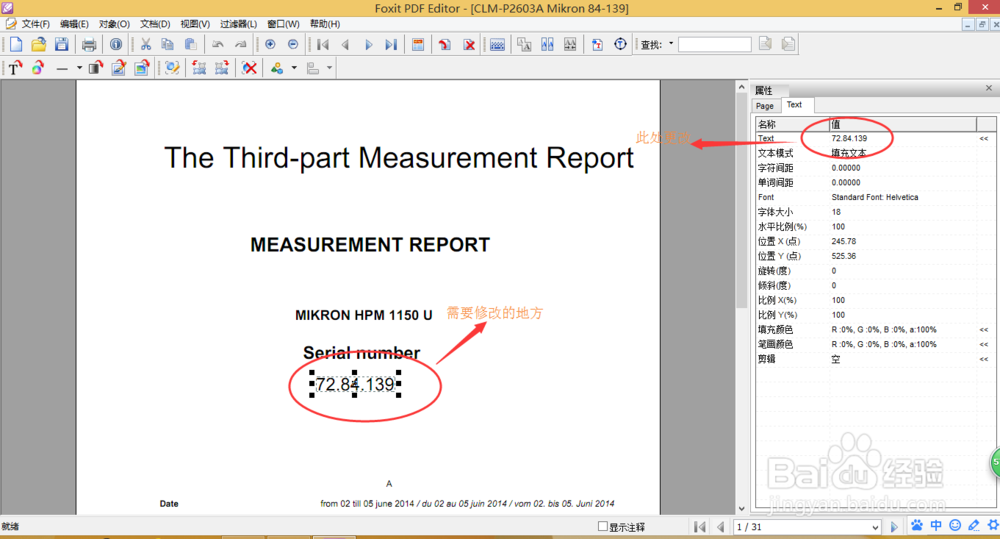The height and width of the screenshot is (539, 1000).
Task: Open the 文档(D) menu
Action: (x=155, y=24)
